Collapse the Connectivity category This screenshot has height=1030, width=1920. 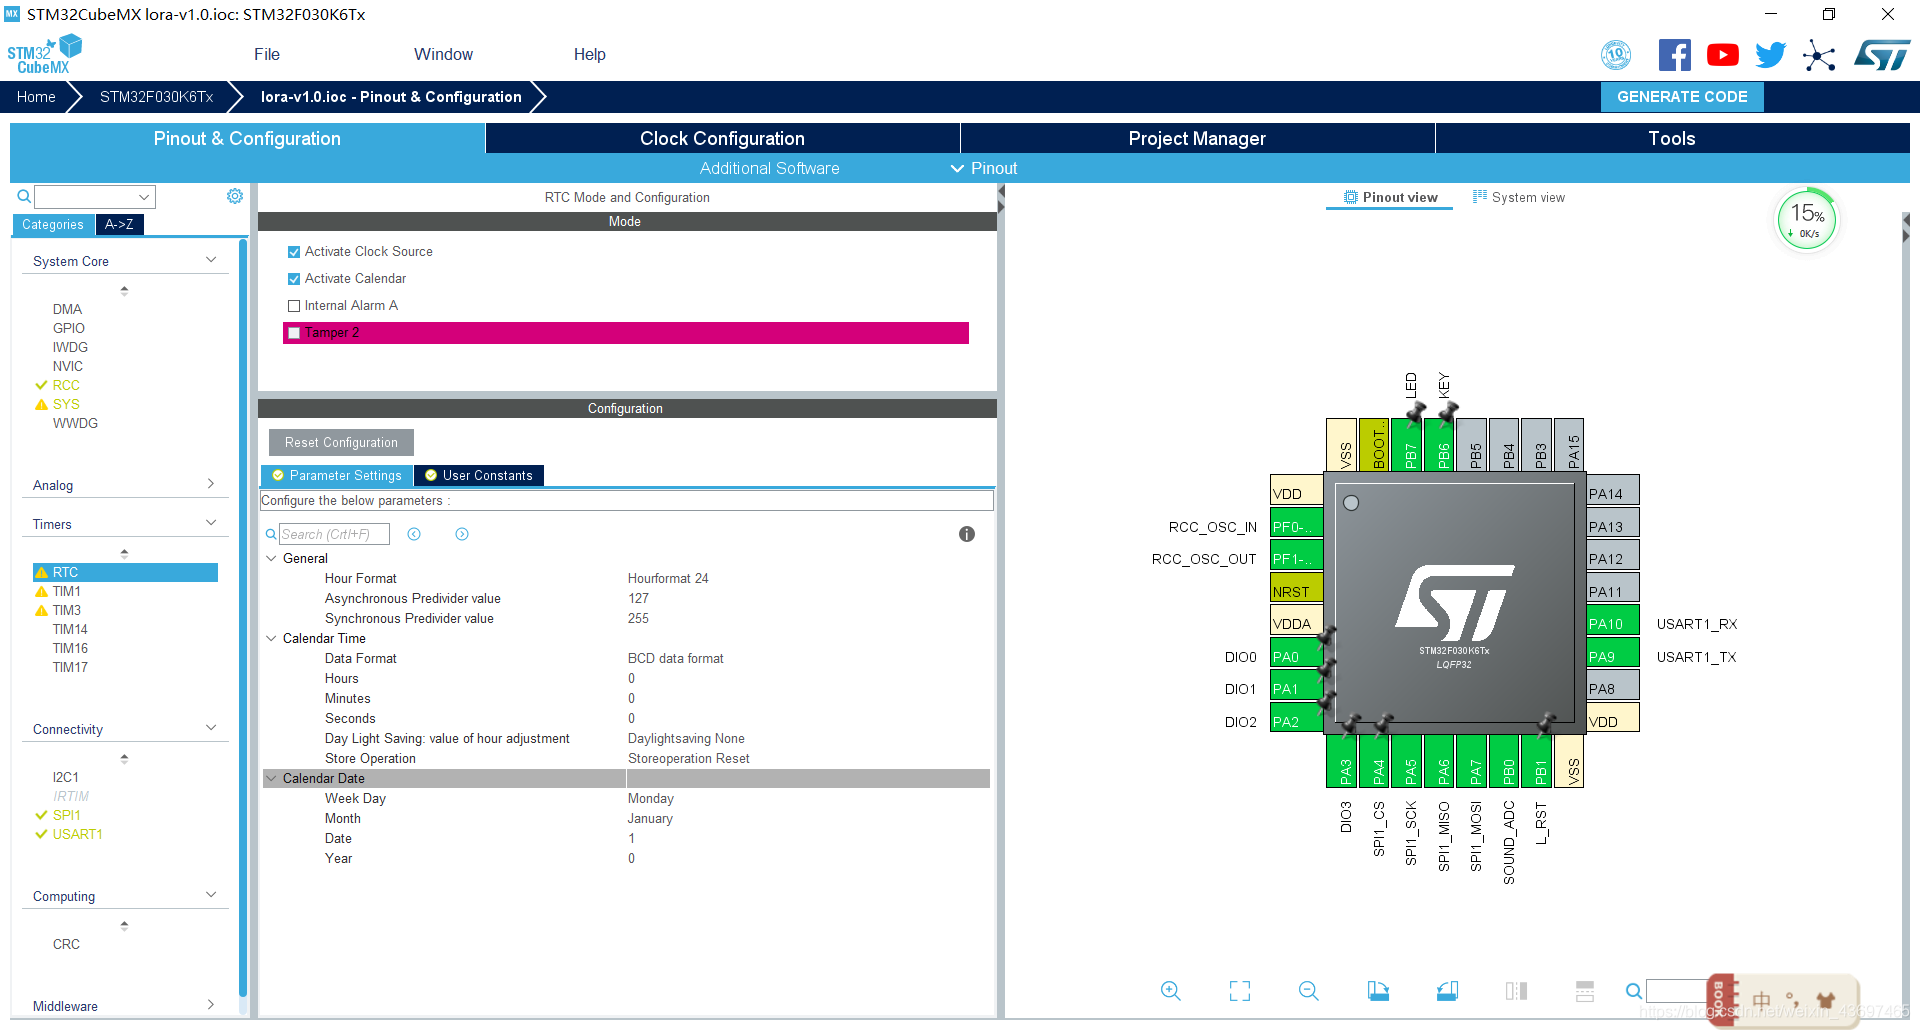[x=211, y=728]
